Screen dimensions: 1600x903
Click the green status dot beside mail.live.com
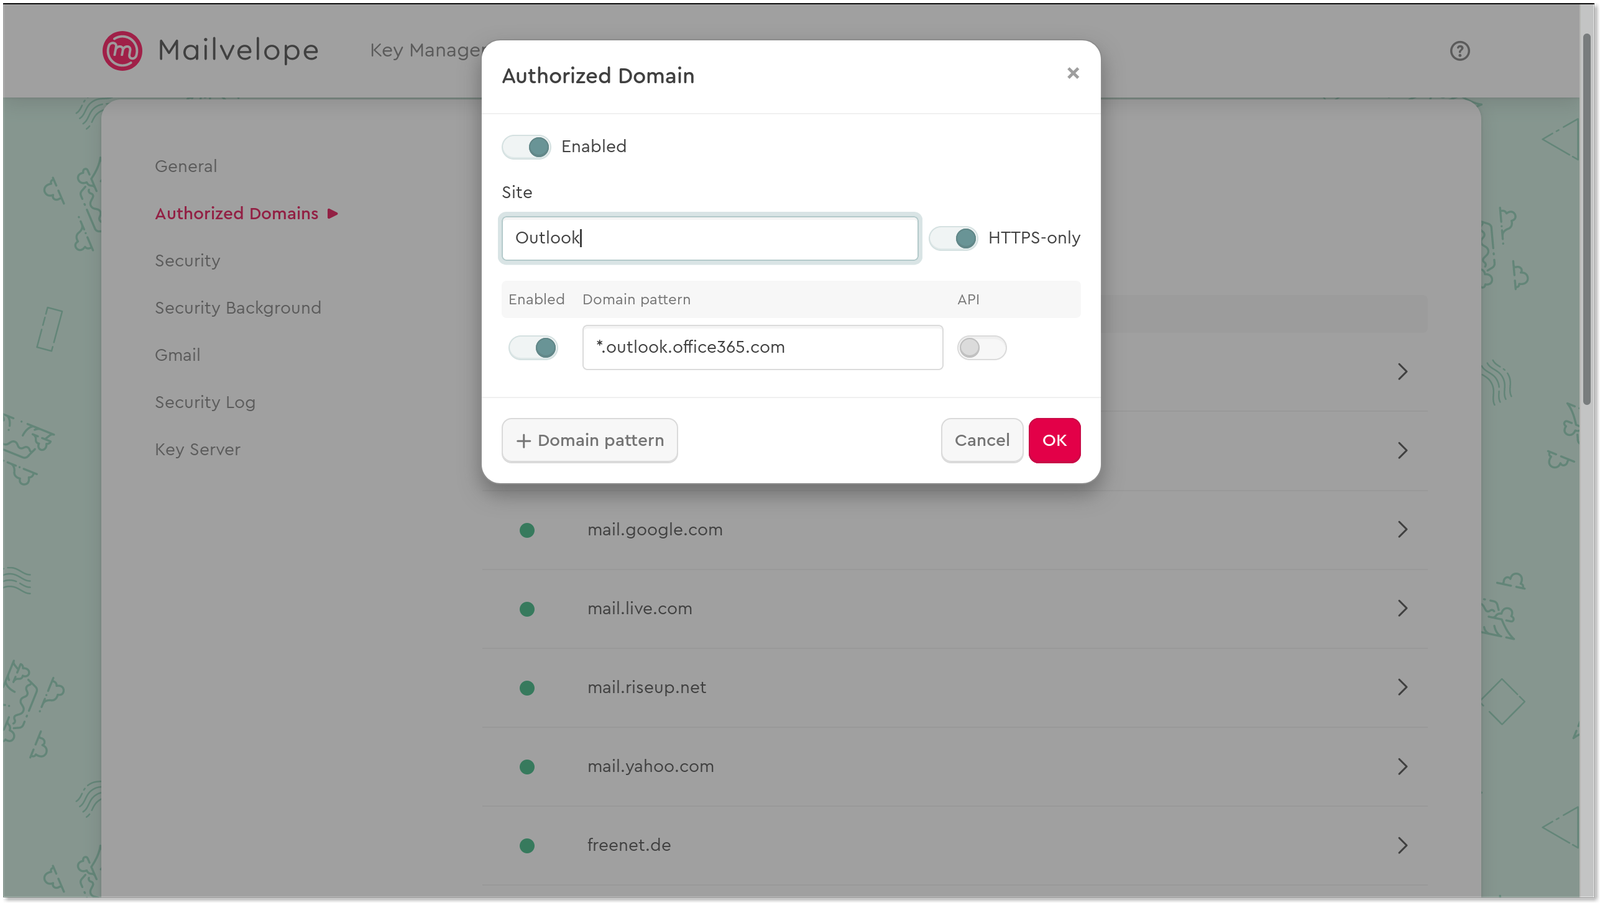[527, 609]
